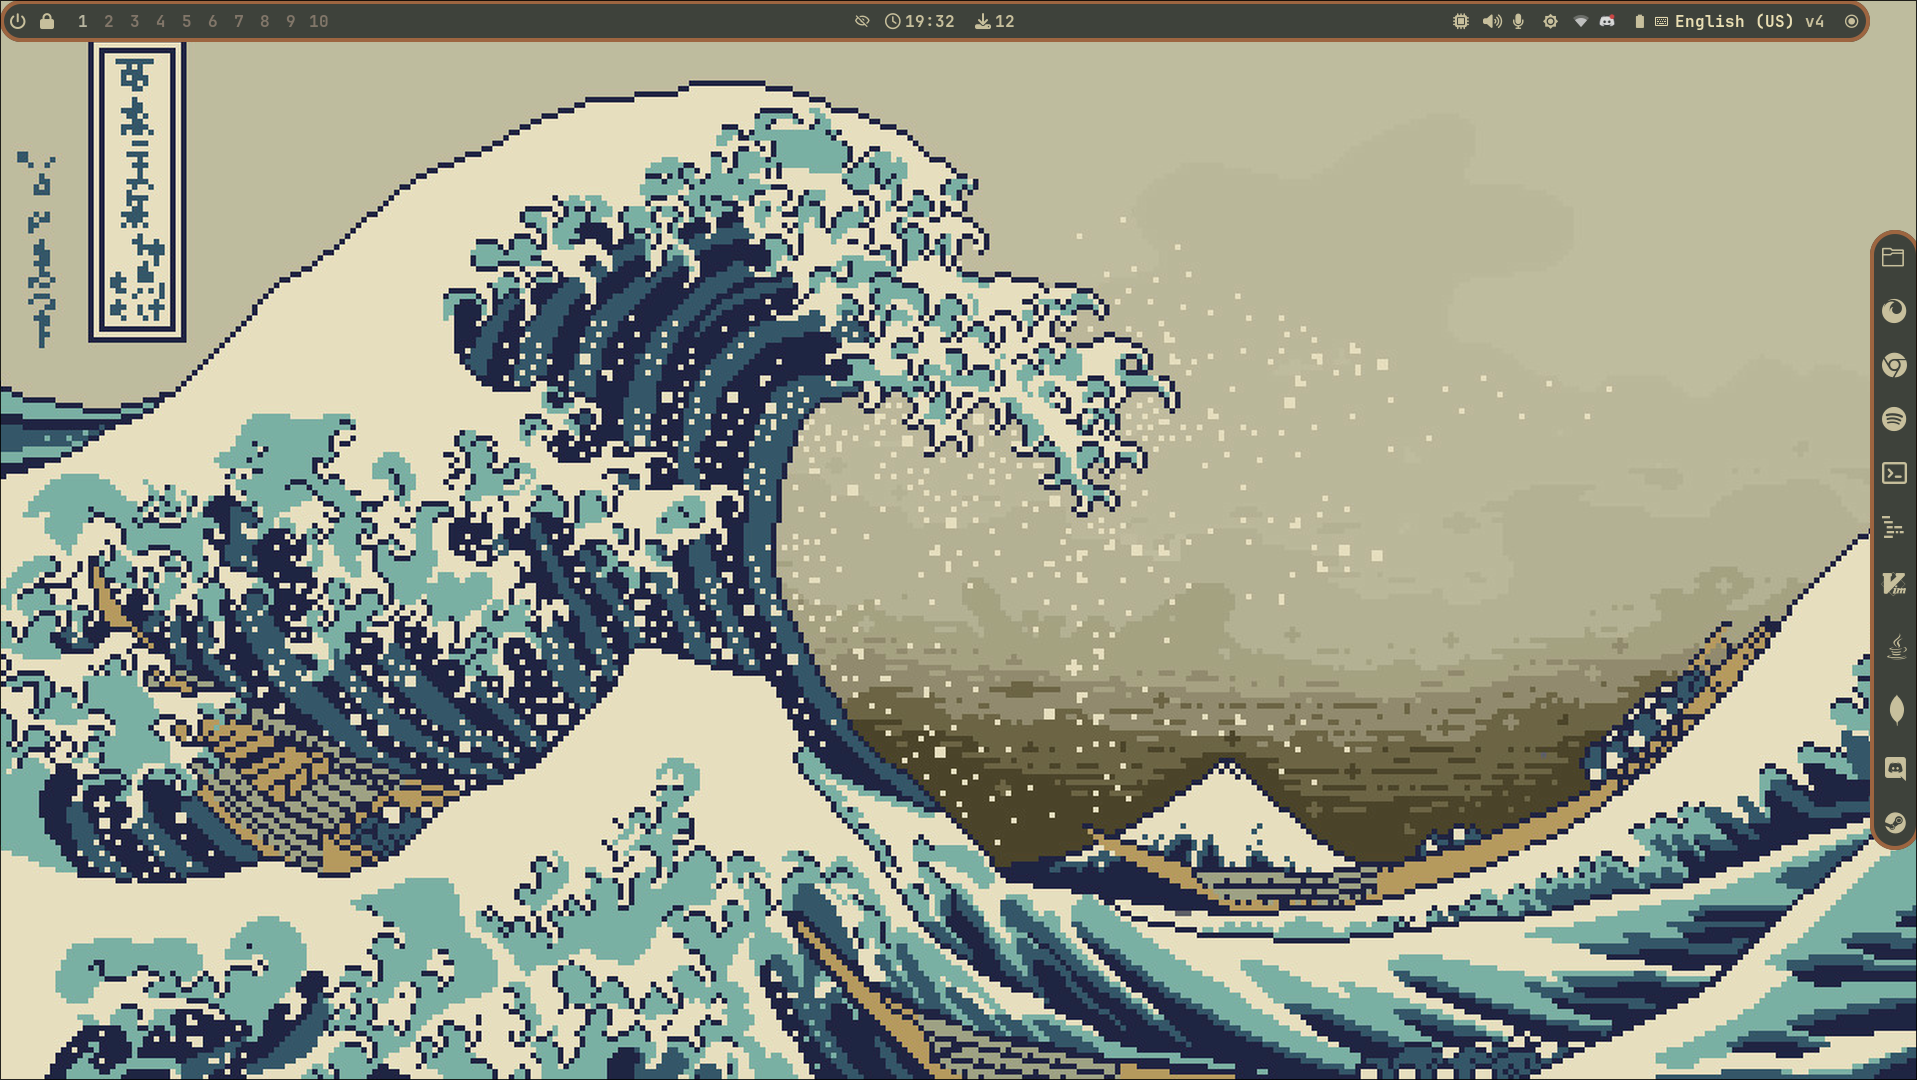1917x1080 pixels.
Task: Open the Wi-Fi network icon
Action: tap(1580, 21)
